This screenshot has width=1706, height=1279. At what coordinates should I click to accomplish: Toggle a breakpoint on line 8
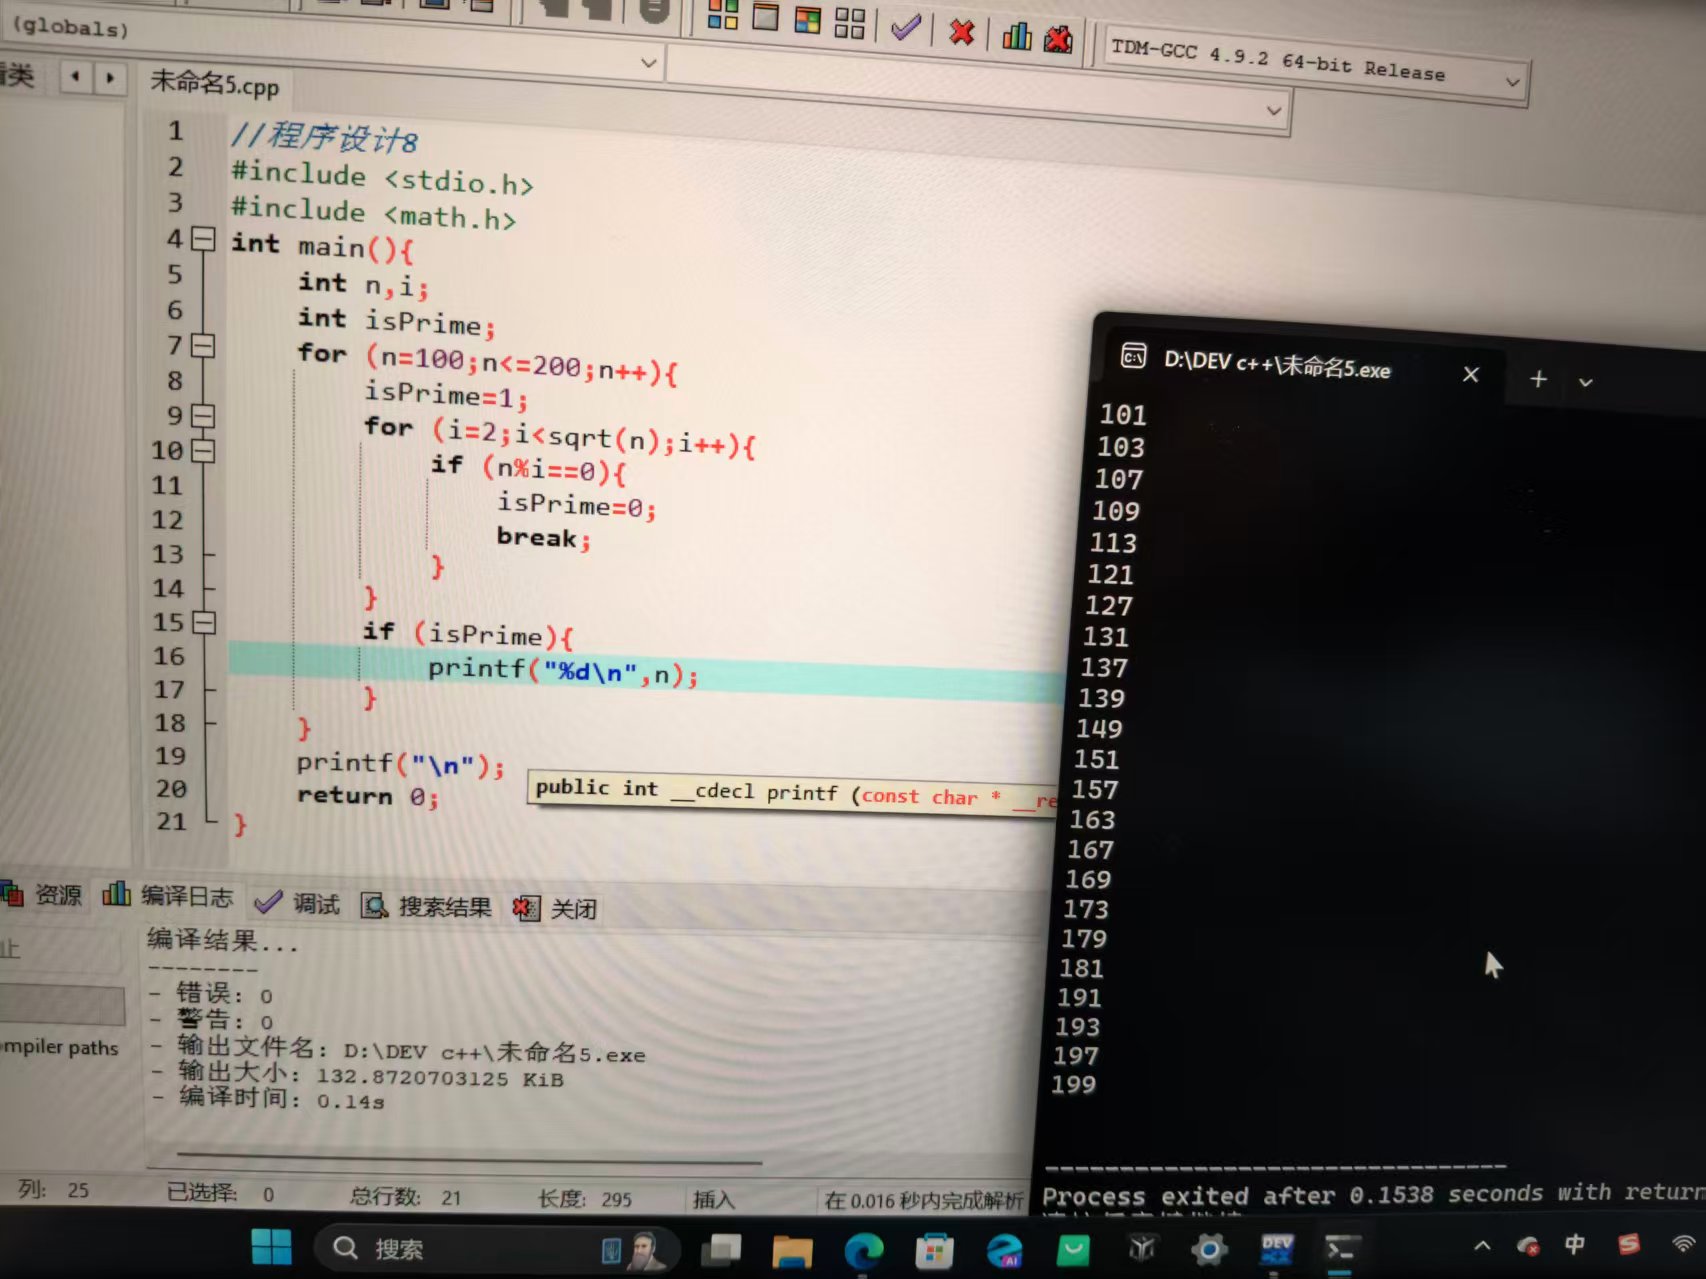pyautogui.click(x=175, y=380)
